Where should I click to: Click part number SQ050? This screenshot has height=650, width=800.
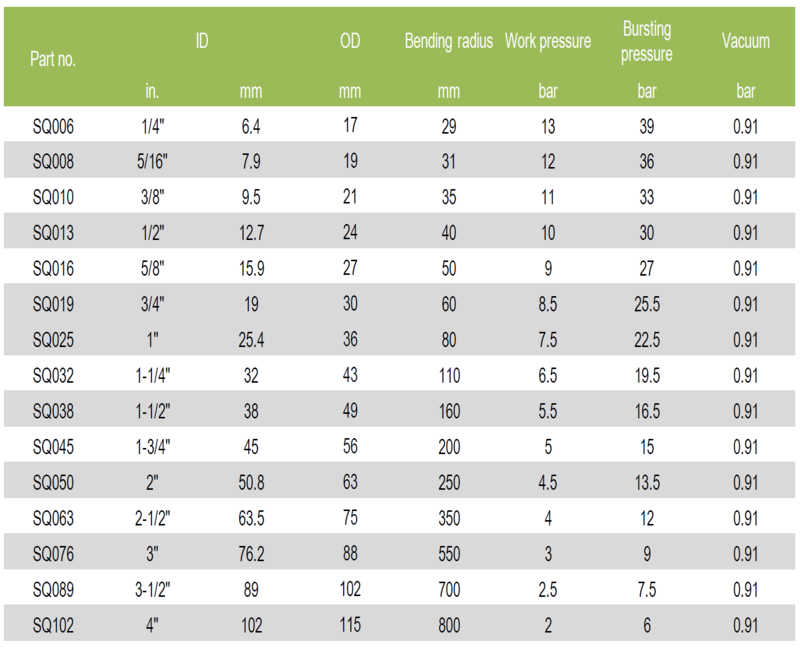[54, 483]
